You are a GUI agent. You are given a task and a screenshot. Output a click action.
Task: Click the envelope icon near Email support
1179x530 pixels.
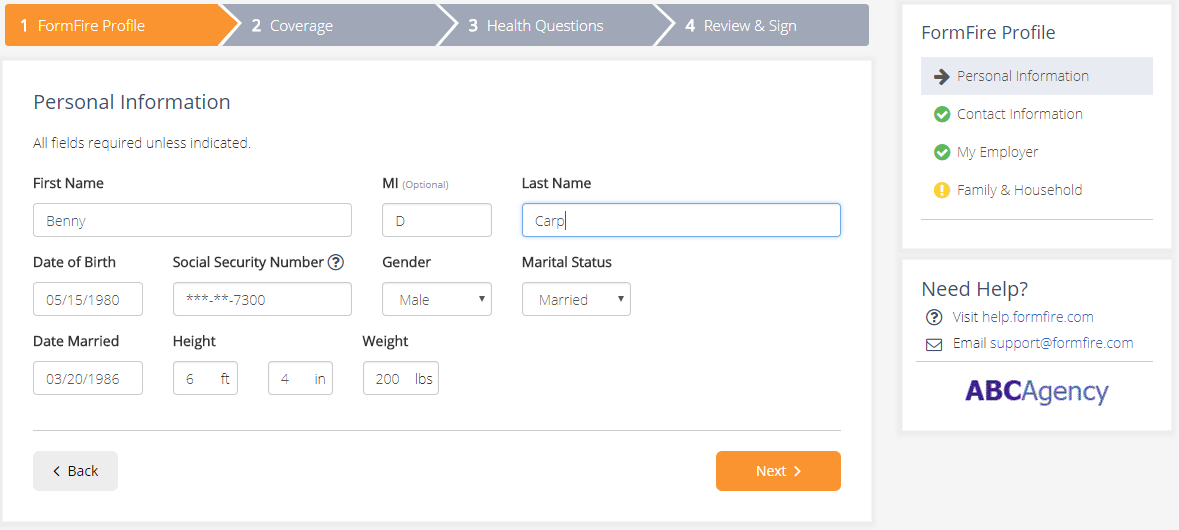tap(934, 343)
